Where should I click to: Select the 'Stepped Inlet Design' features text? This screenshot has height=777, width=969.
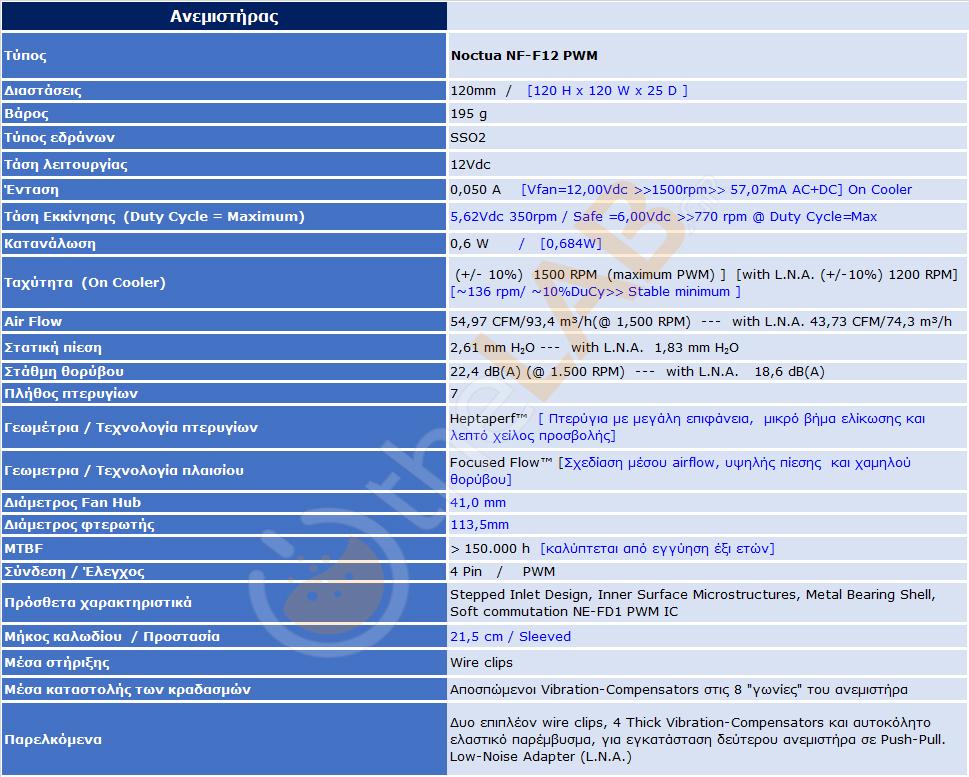point(520,595)
